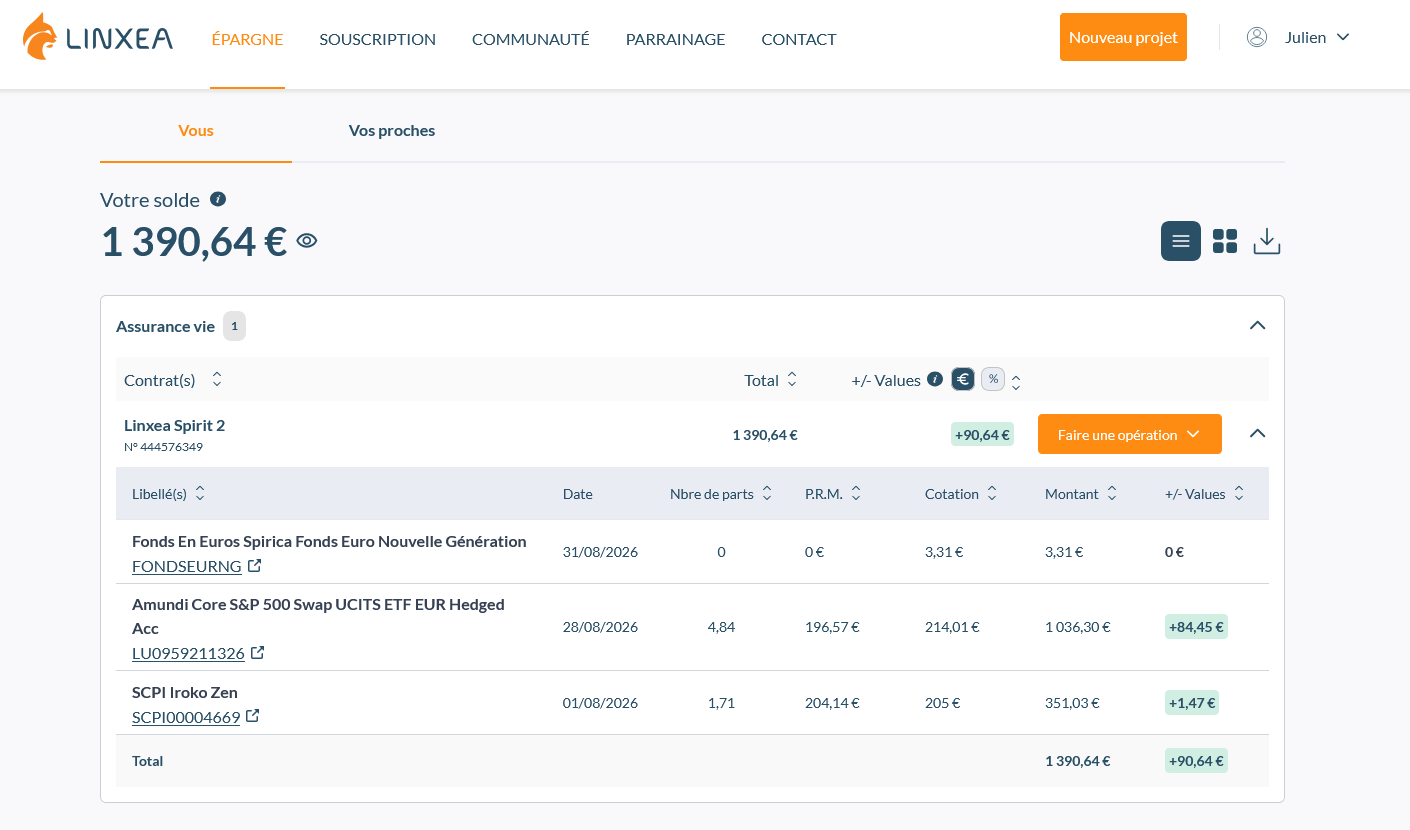Viewport: 1410px width, 830px height.
Task: Select the Fonds En Euros Spirica label
Action: (x=329, y=541)
